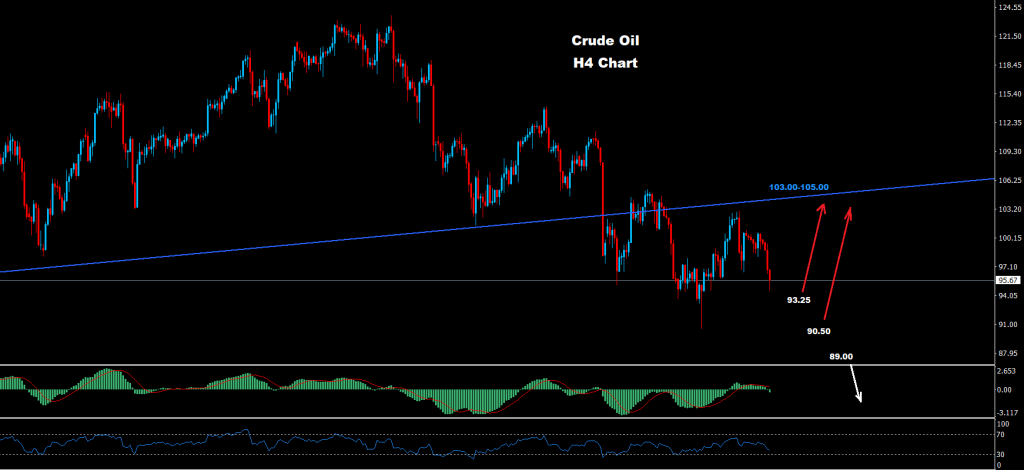
Task: Click the 124.55 price scale label
Action: tap(1006, 8)
